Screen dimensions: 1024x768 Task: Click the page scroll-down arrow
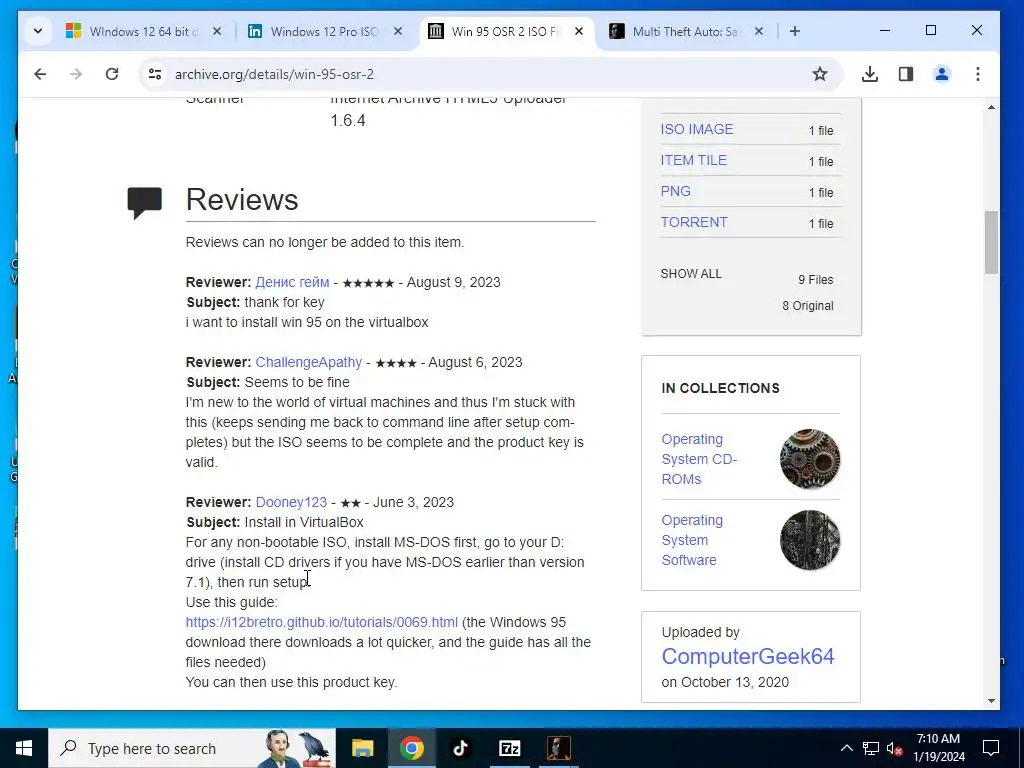click(x=991, y=701)
